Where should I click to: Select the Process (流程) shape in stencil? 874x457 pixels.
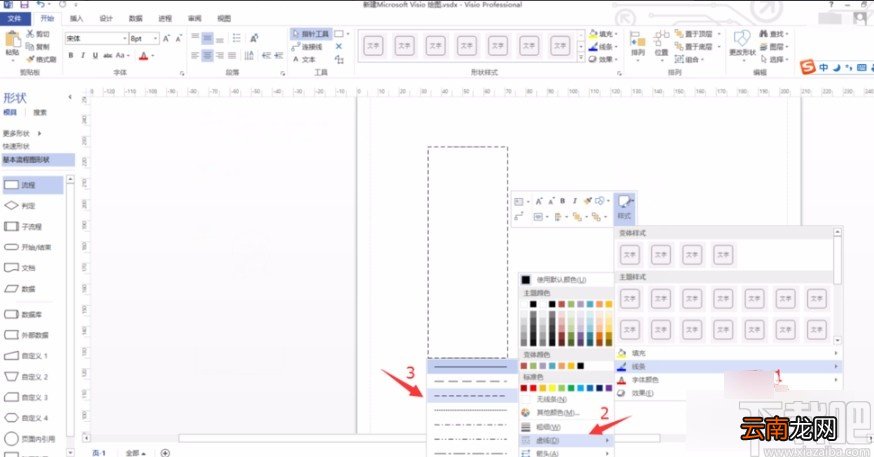tap(33, 184)
